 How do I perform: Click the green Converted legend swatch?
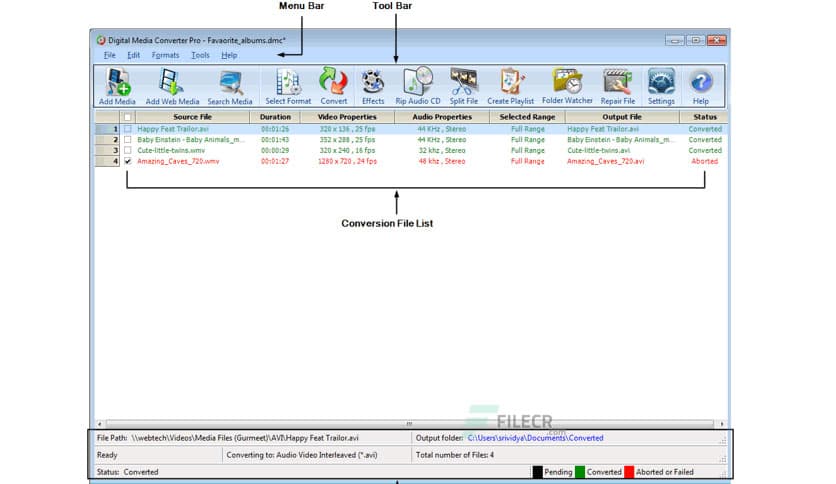[580, 472]
